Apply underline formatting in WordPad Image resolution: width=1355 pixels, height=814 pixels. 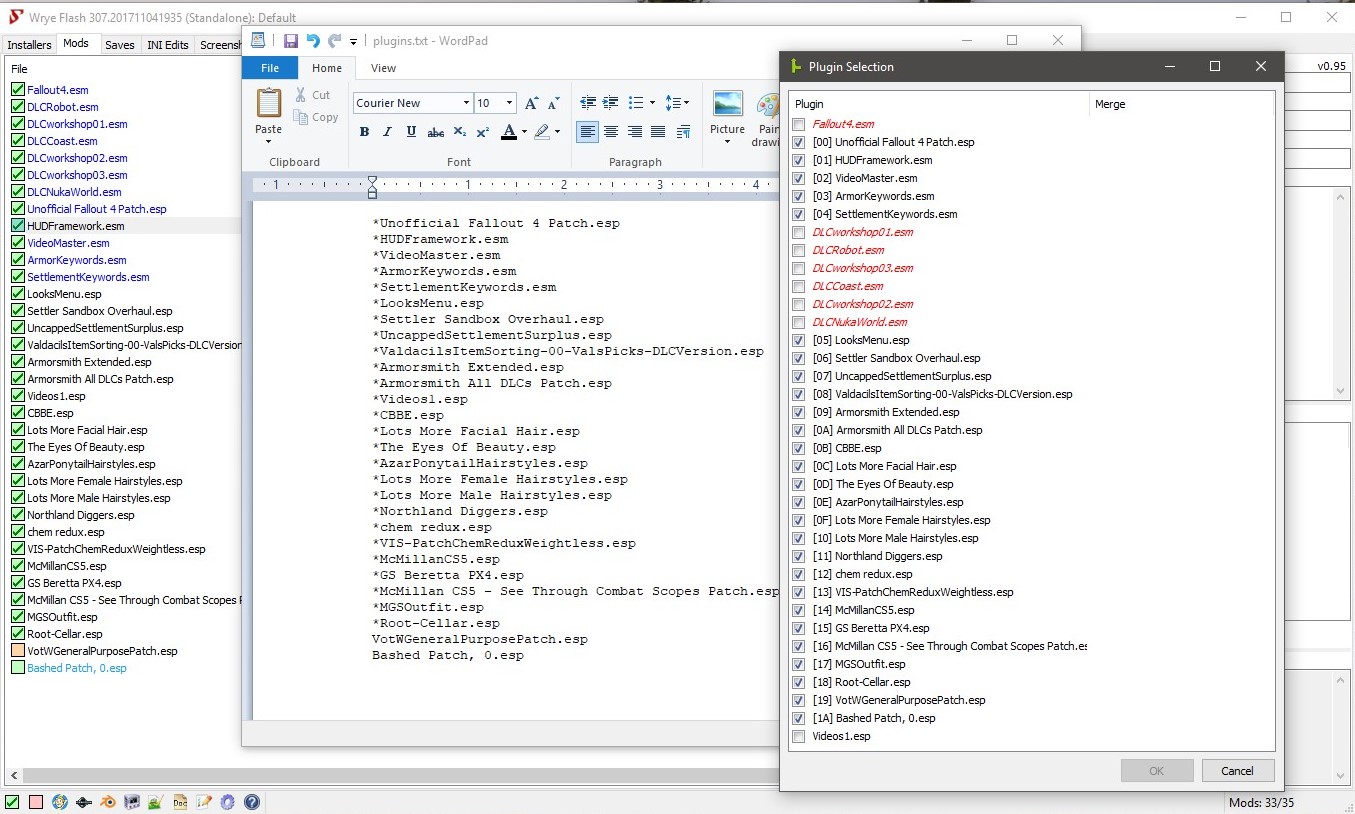pyautogui.click(x=411, y=132)
